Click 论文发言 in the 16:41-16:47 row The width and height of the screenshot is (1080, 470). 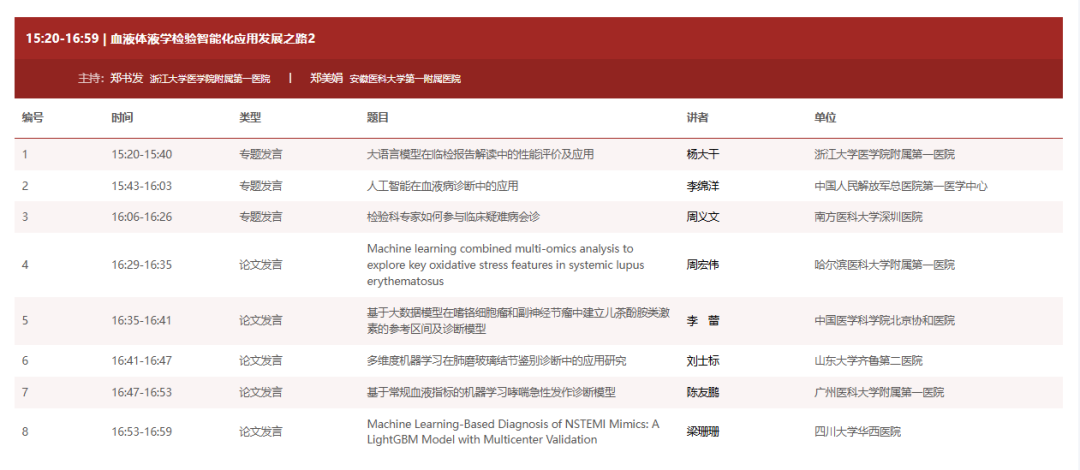[x=260, y=361]
